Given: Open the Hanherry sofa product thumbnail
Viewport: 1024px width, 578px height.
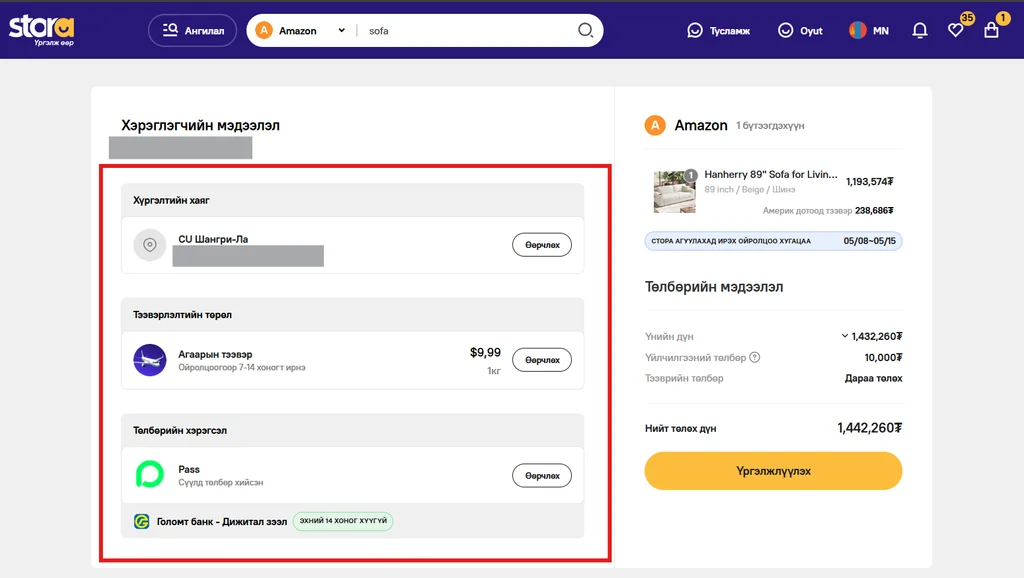Looking at the screenshot, I should point(675,191).
